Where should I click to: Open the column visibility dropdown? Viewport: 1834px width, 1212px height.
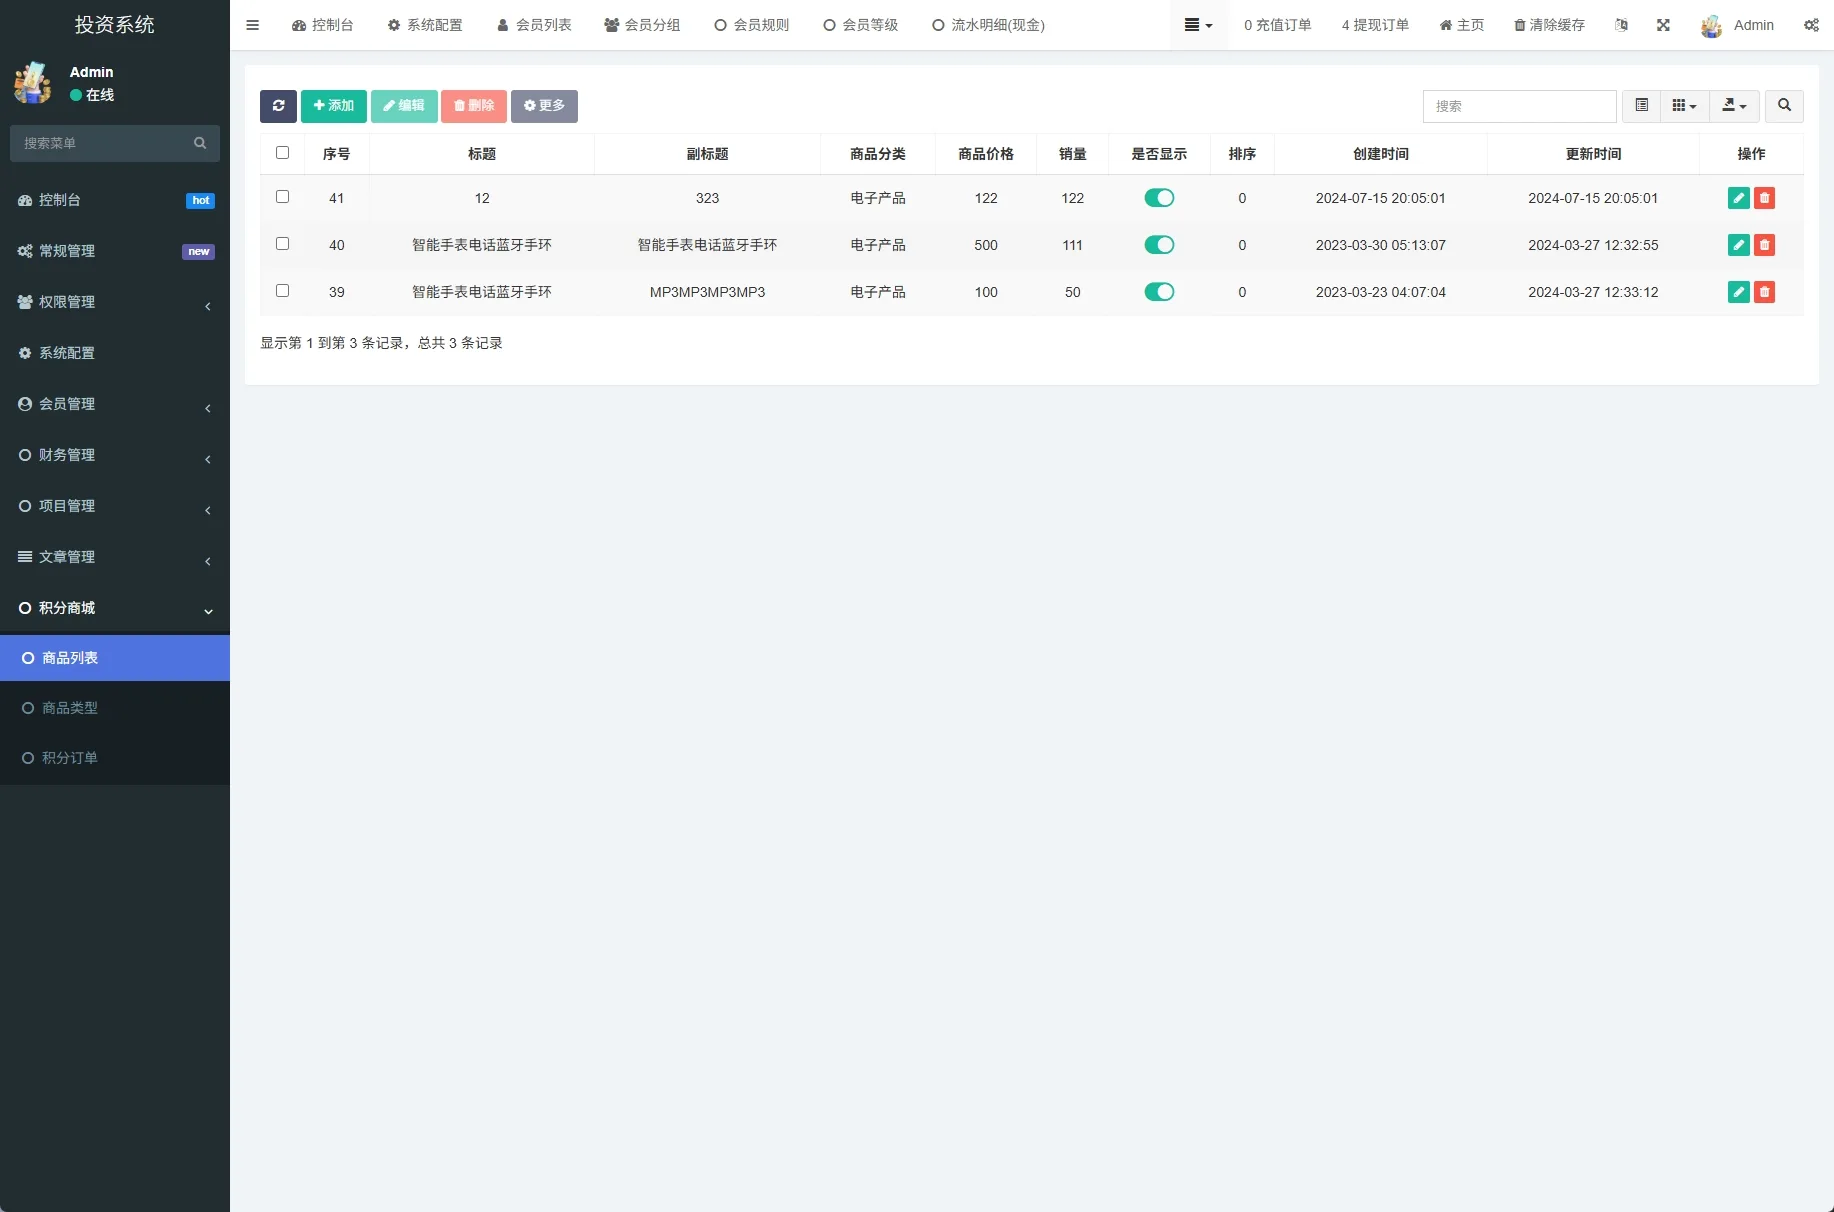pyautogui.click(x=1684, y=106)
